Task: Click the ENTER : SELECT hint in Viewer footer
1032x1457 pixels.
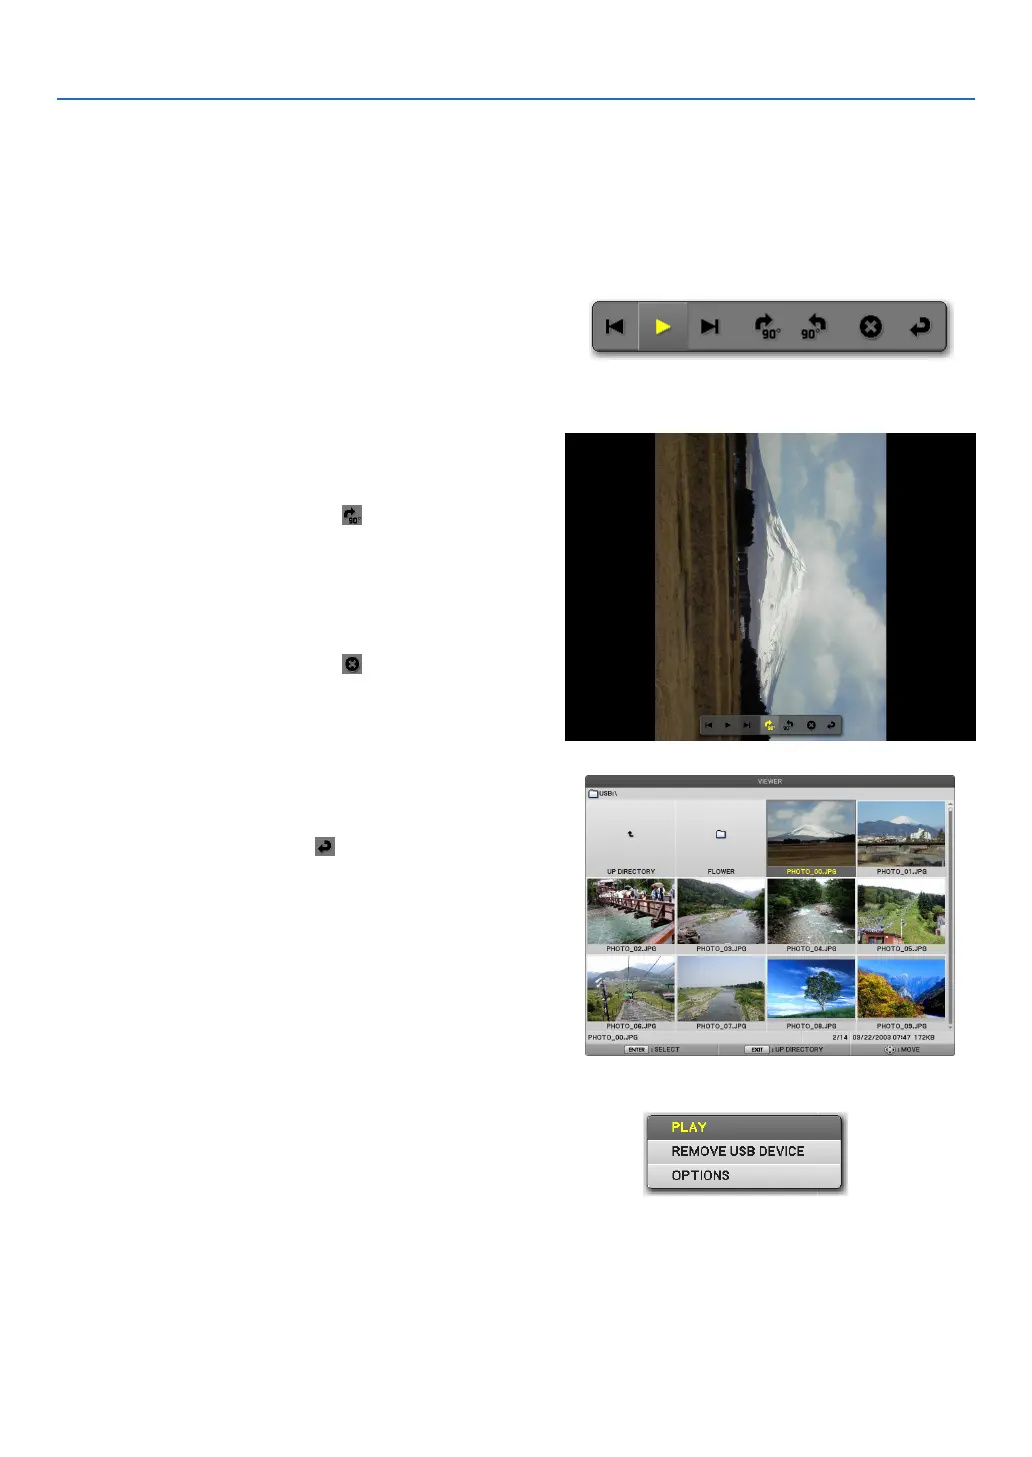Action: click(652, 1050)
